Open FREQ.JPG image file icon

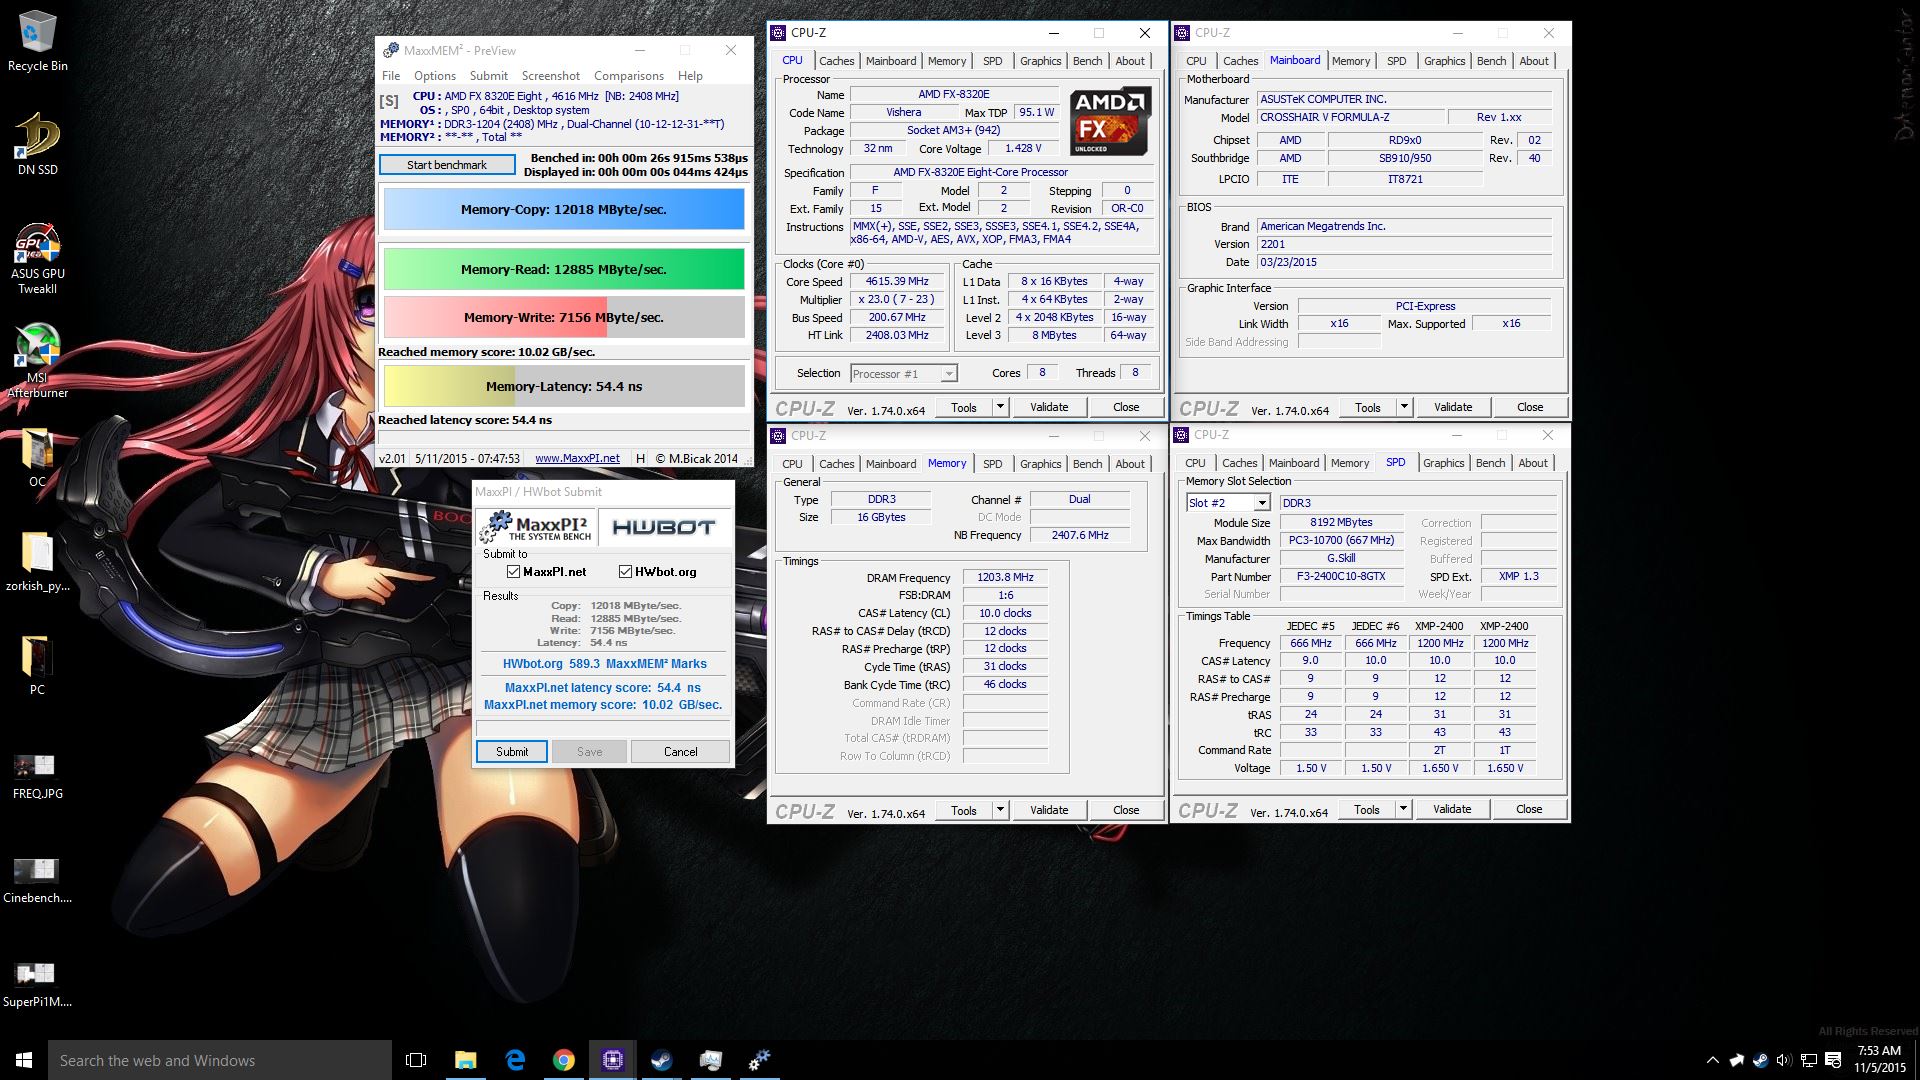coord(37,777)
